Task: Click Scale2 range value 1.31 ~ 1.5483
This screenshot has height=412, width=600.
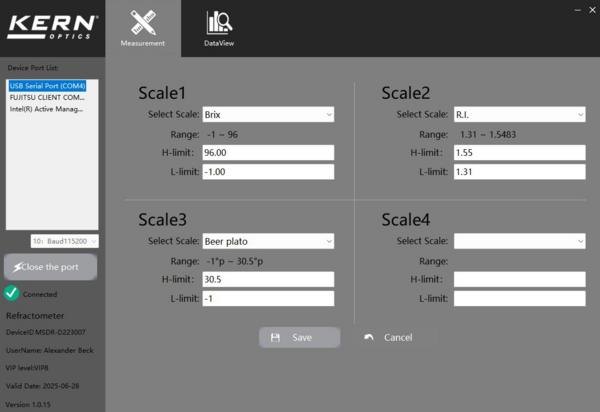Action: point(488,135)
